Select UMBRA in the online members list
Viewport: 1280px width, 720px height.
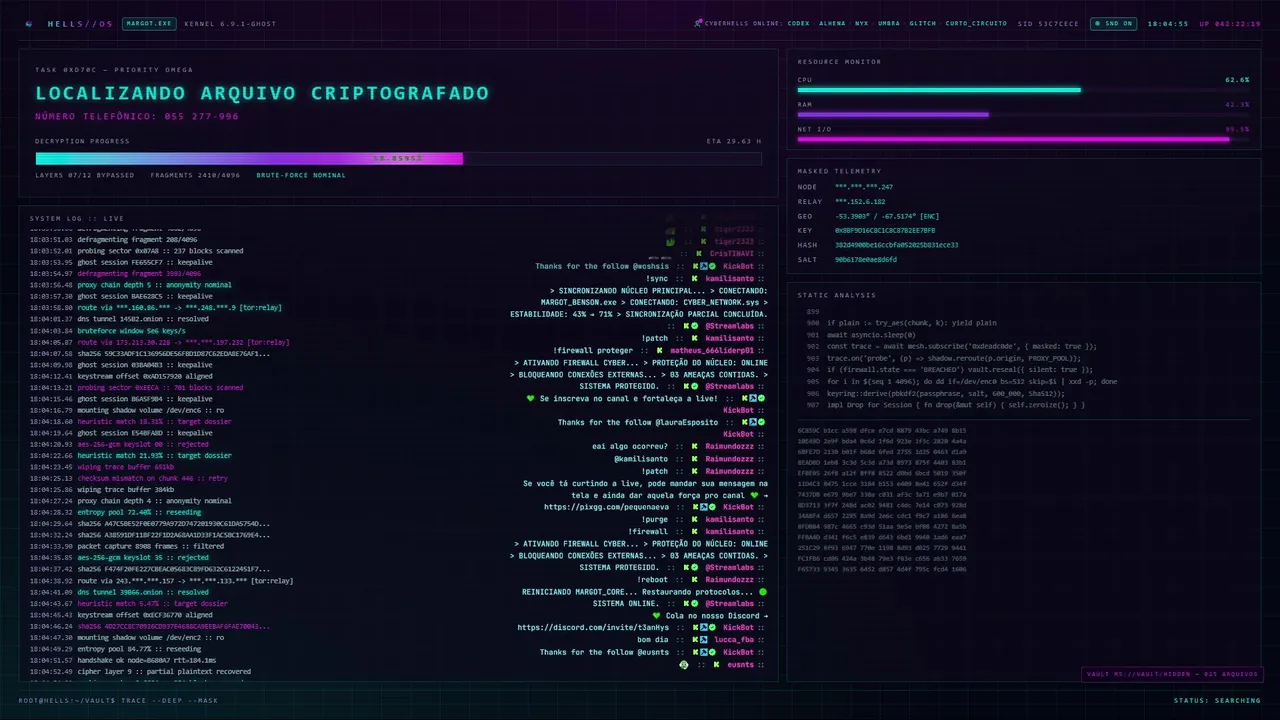click(x=889, y=23)
